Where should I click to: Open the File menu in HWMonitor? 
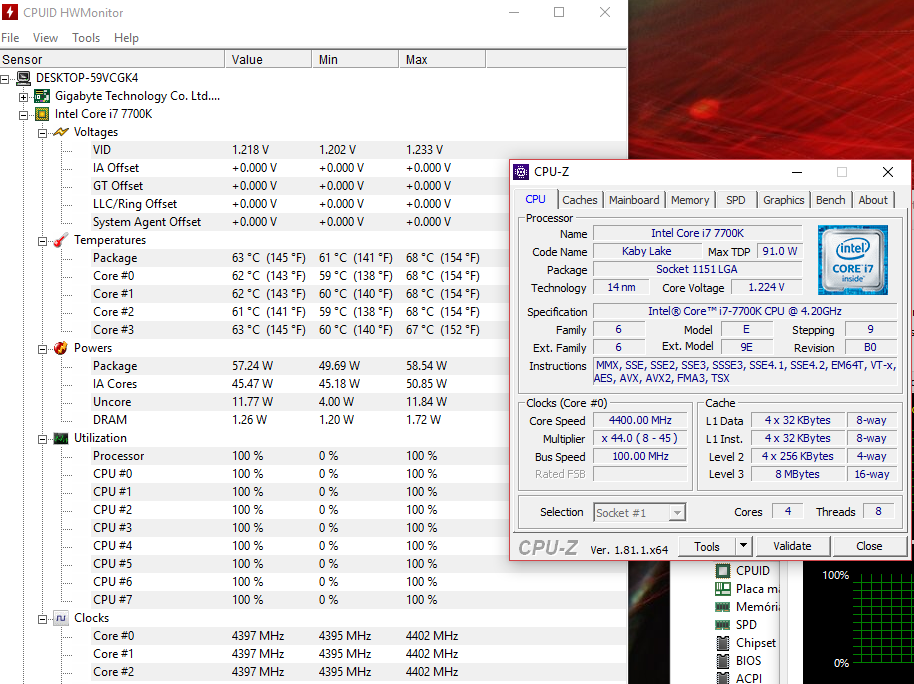10,38
